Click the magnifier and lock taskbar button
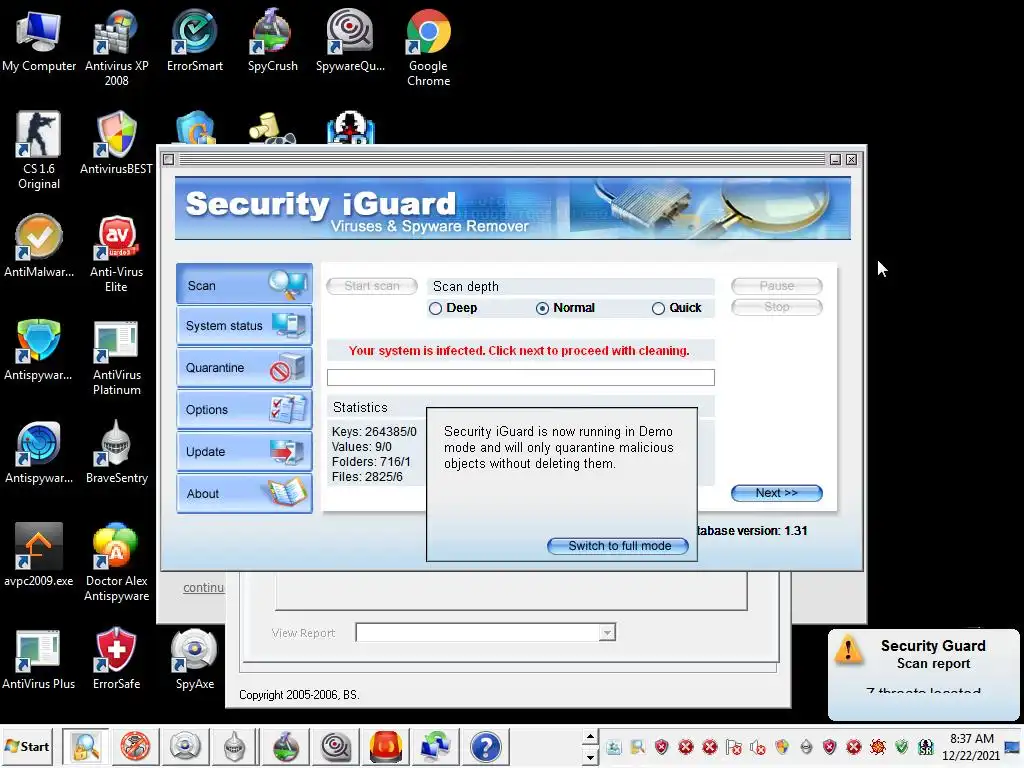Image resolution: width=1024 pixels, height=768 pixels. click(x=86, y=746)
